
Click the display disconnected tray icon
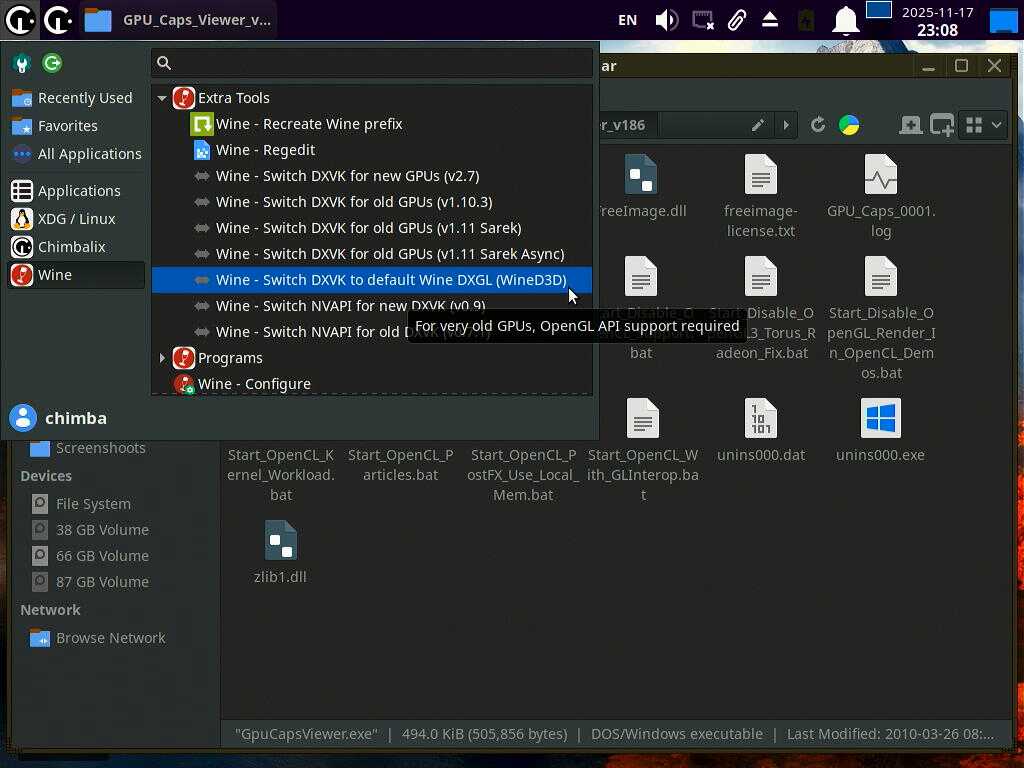(703, 20)
